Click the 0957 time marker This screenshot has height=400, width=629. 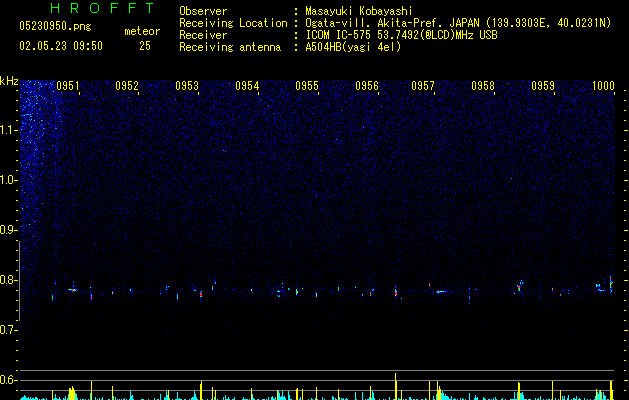[x=423, y=86]
